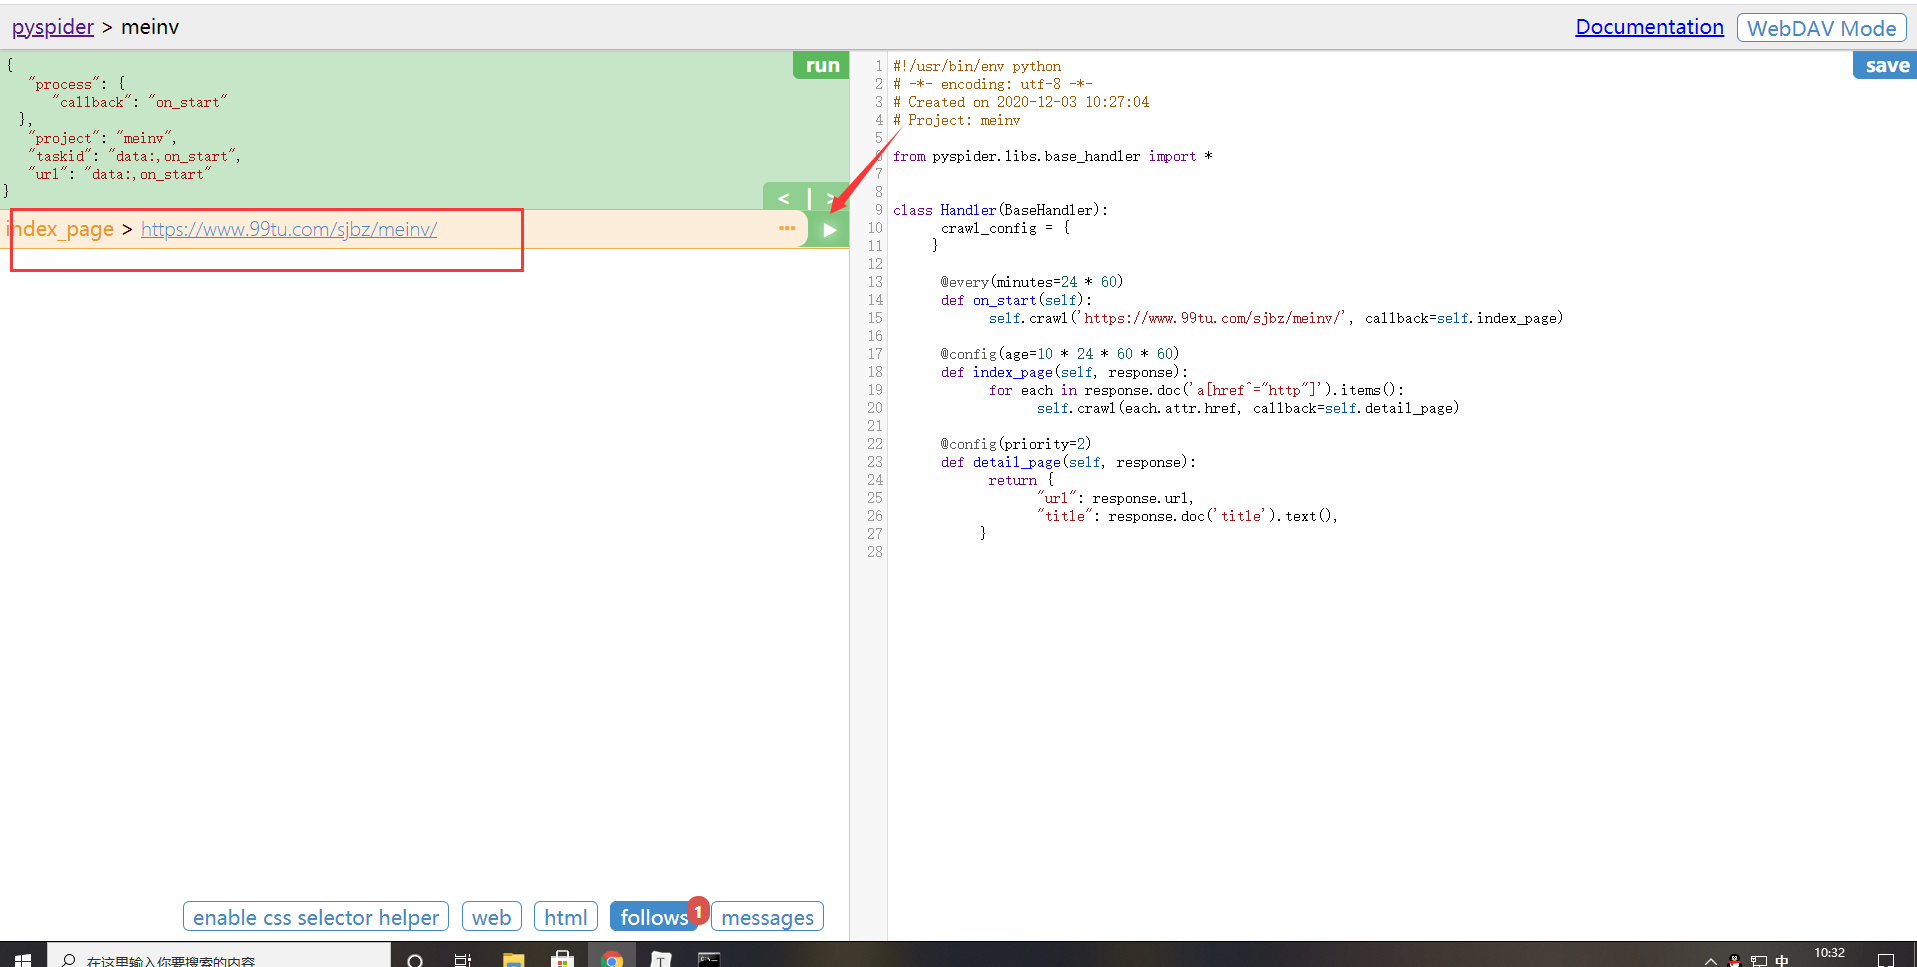Click the green run button

pos(822,65)
